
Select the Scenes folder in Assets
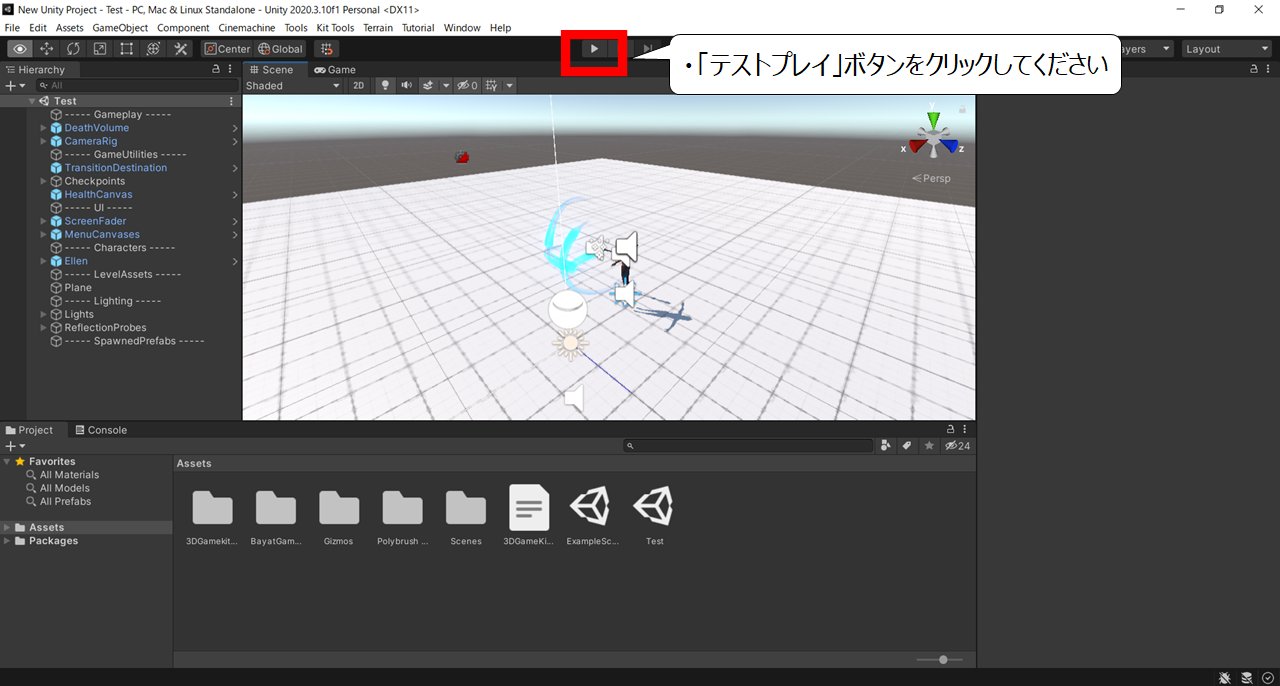[466, 518]
